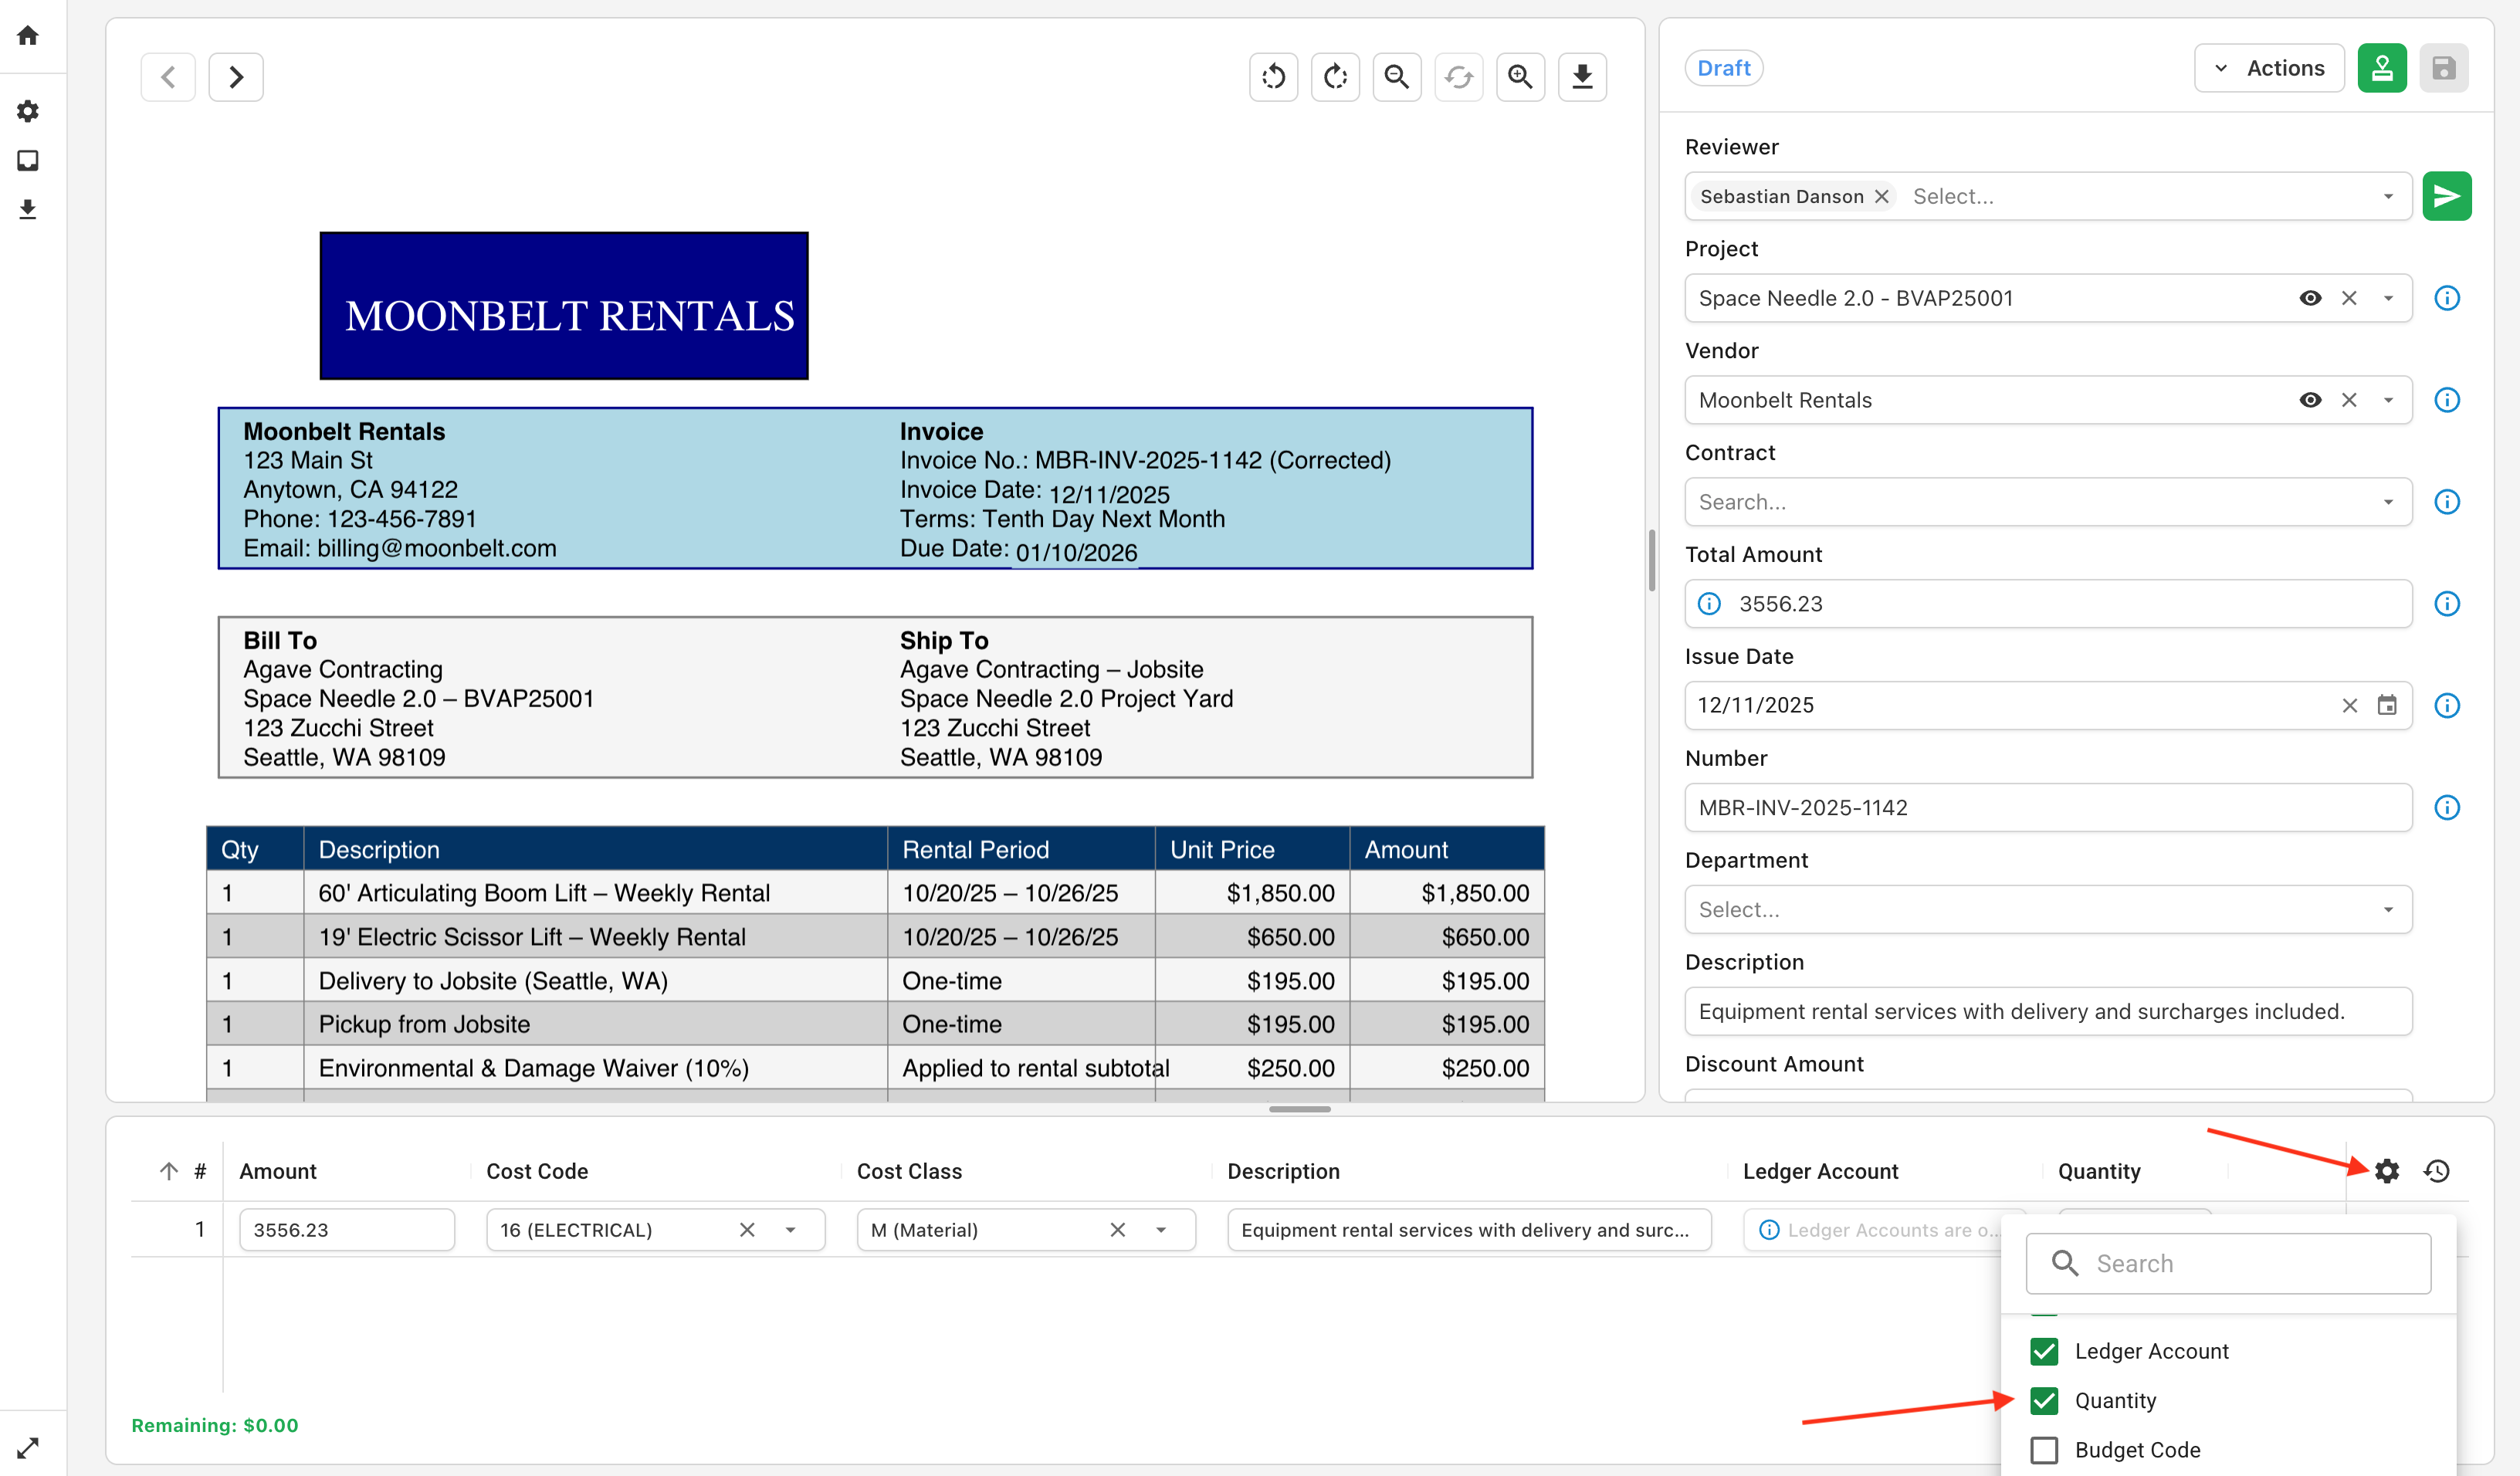This screenshot has height=1476, width=2520.
Task: View project details via eye icon
Action: (2310, 298)
